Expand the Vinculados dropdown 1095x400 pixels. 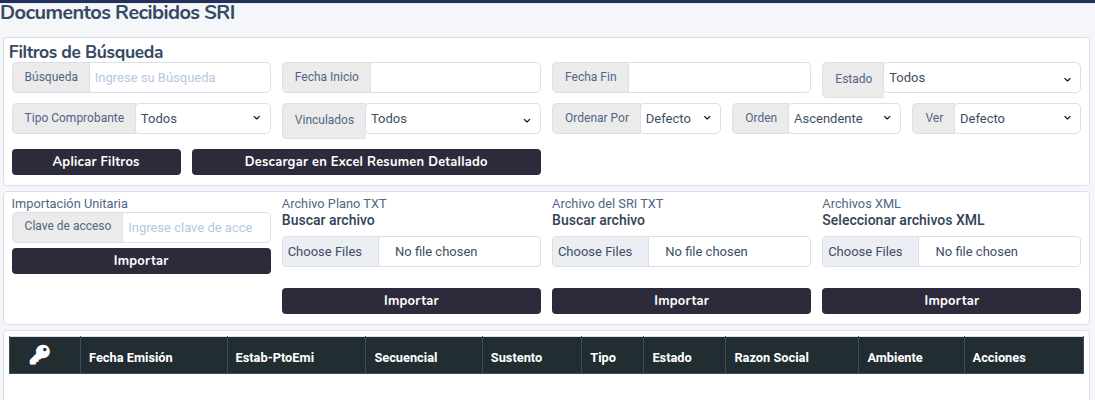[x=453, y=119]
